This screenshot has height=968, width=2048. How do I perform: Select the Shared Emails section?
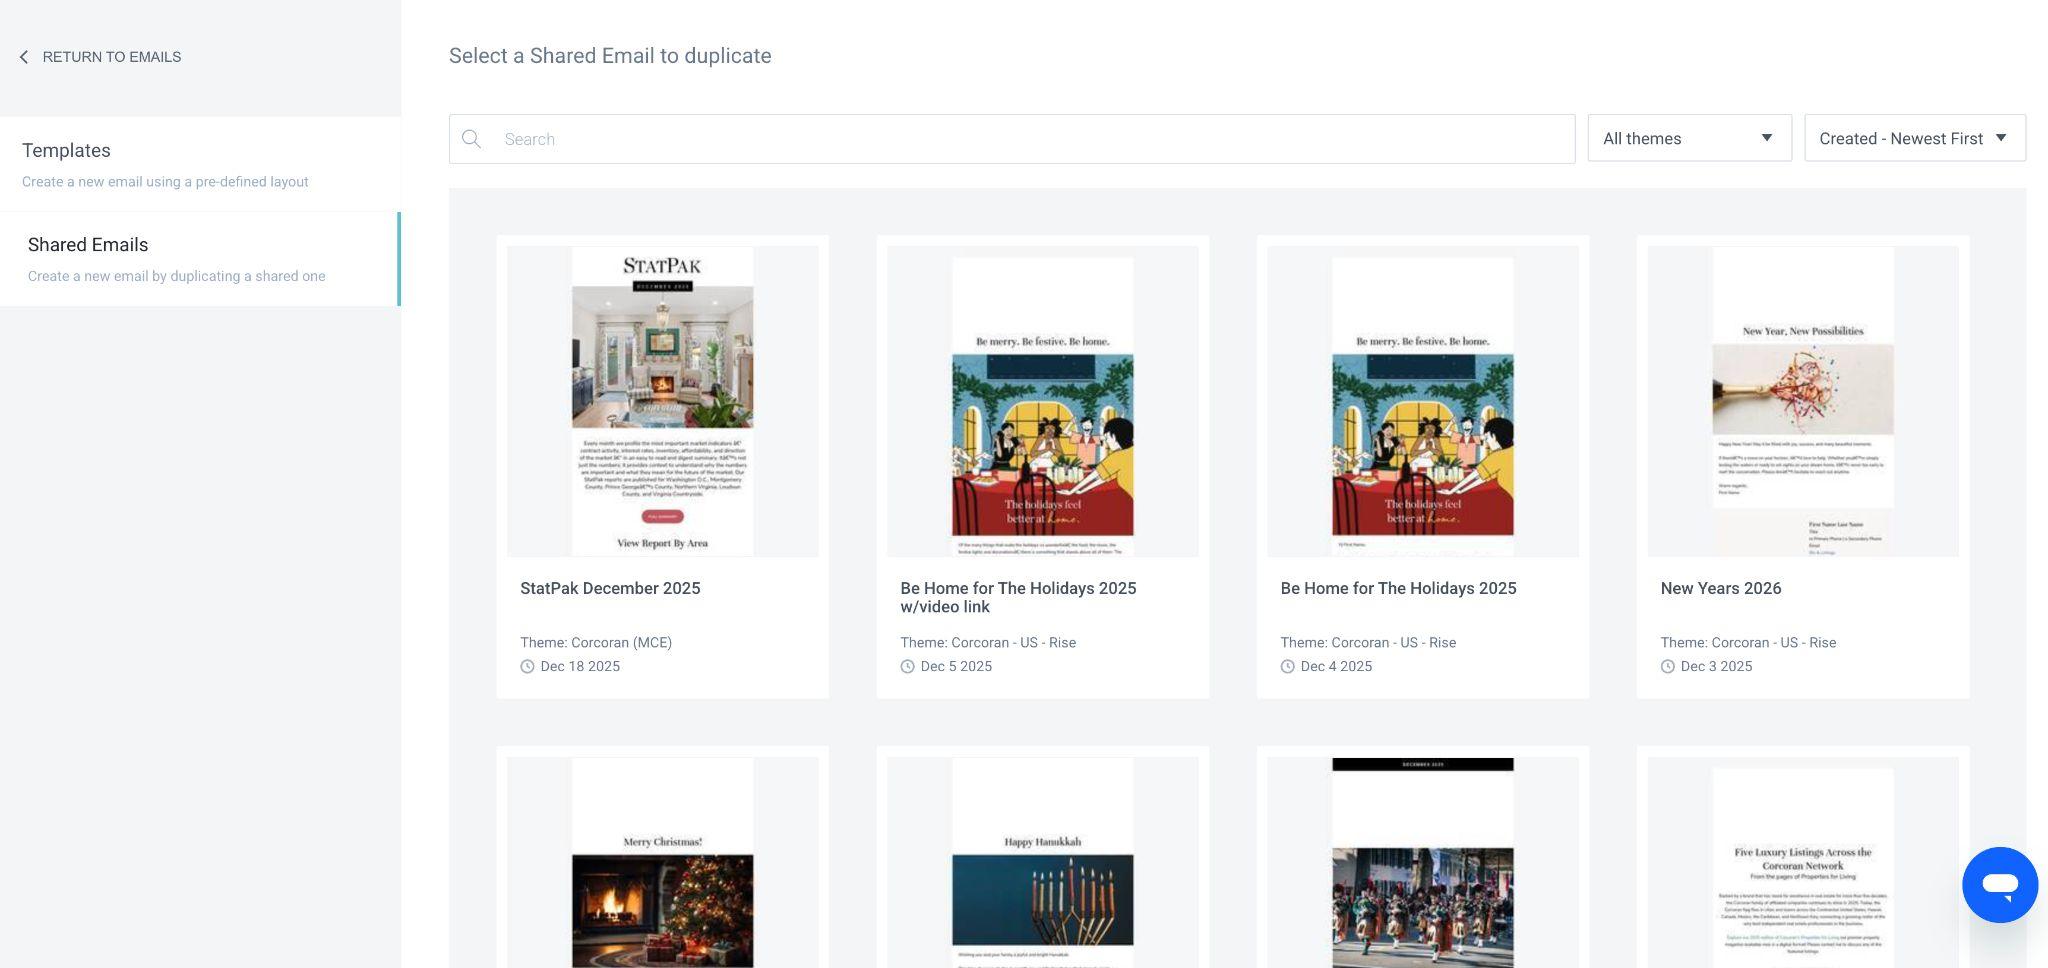200,259
